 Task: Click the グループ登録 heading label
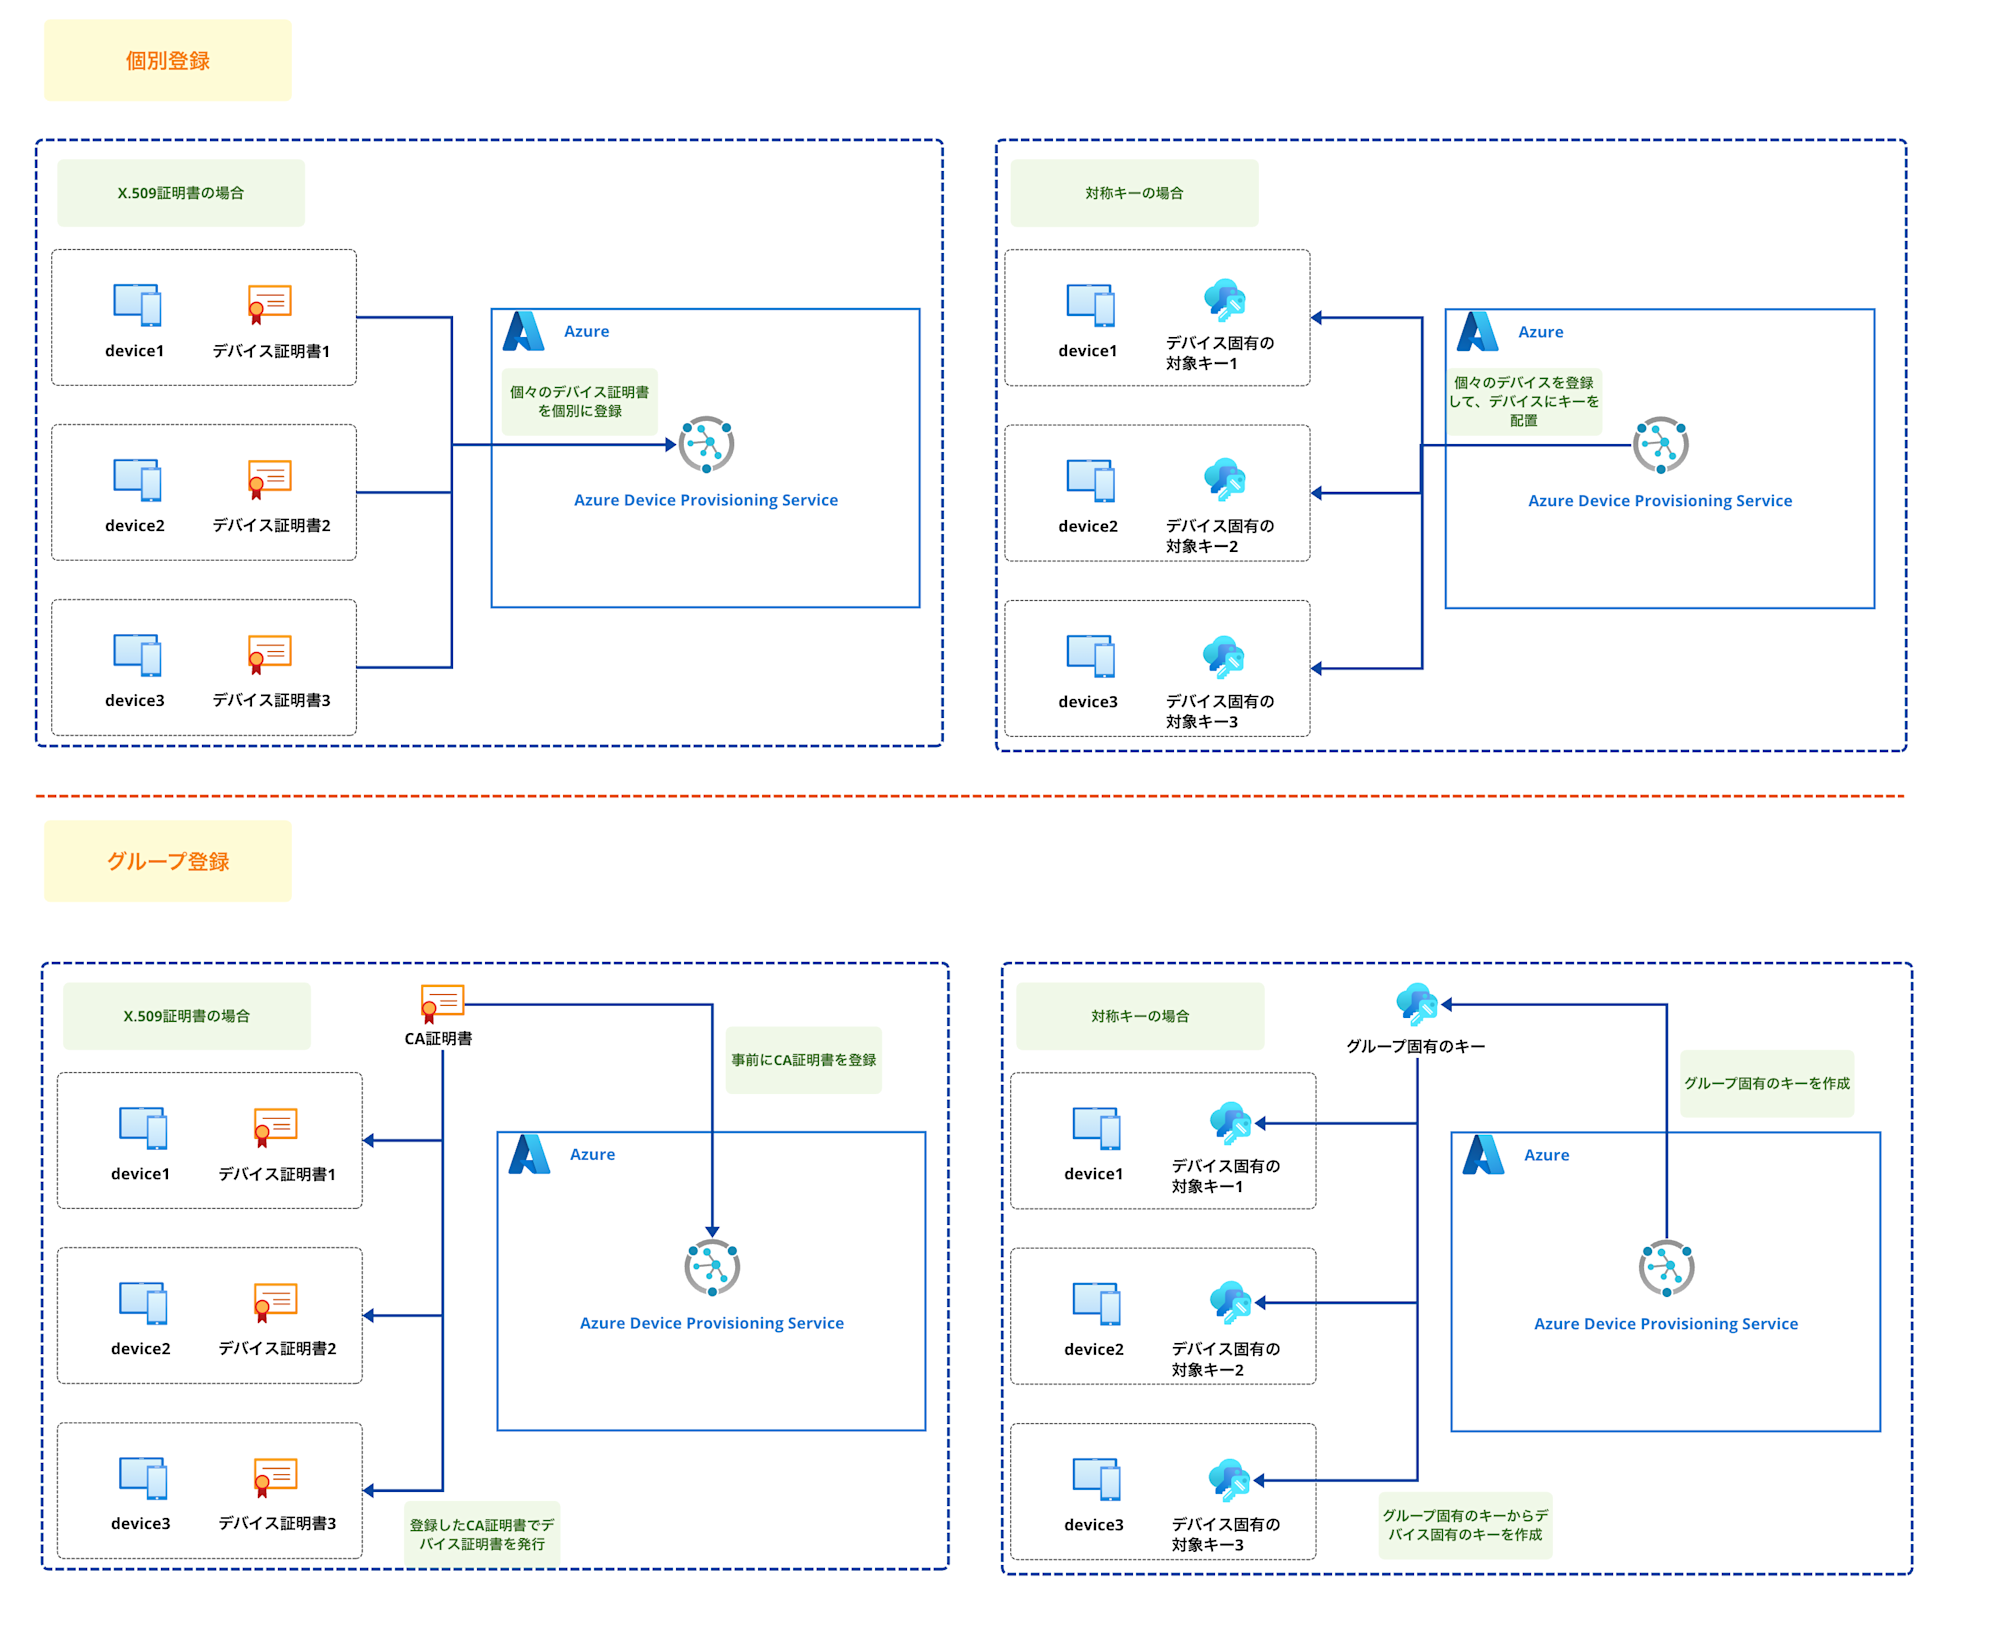(167, 861)
